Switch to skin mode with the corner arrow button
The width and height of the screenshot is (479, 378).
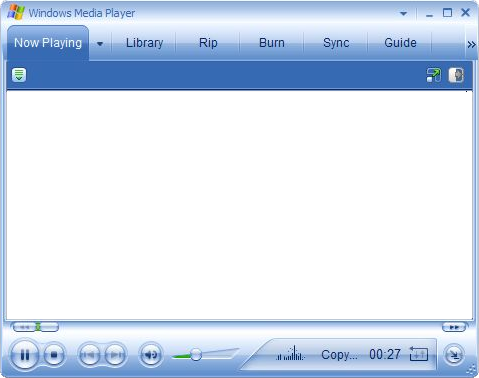(x=454, y=355)
